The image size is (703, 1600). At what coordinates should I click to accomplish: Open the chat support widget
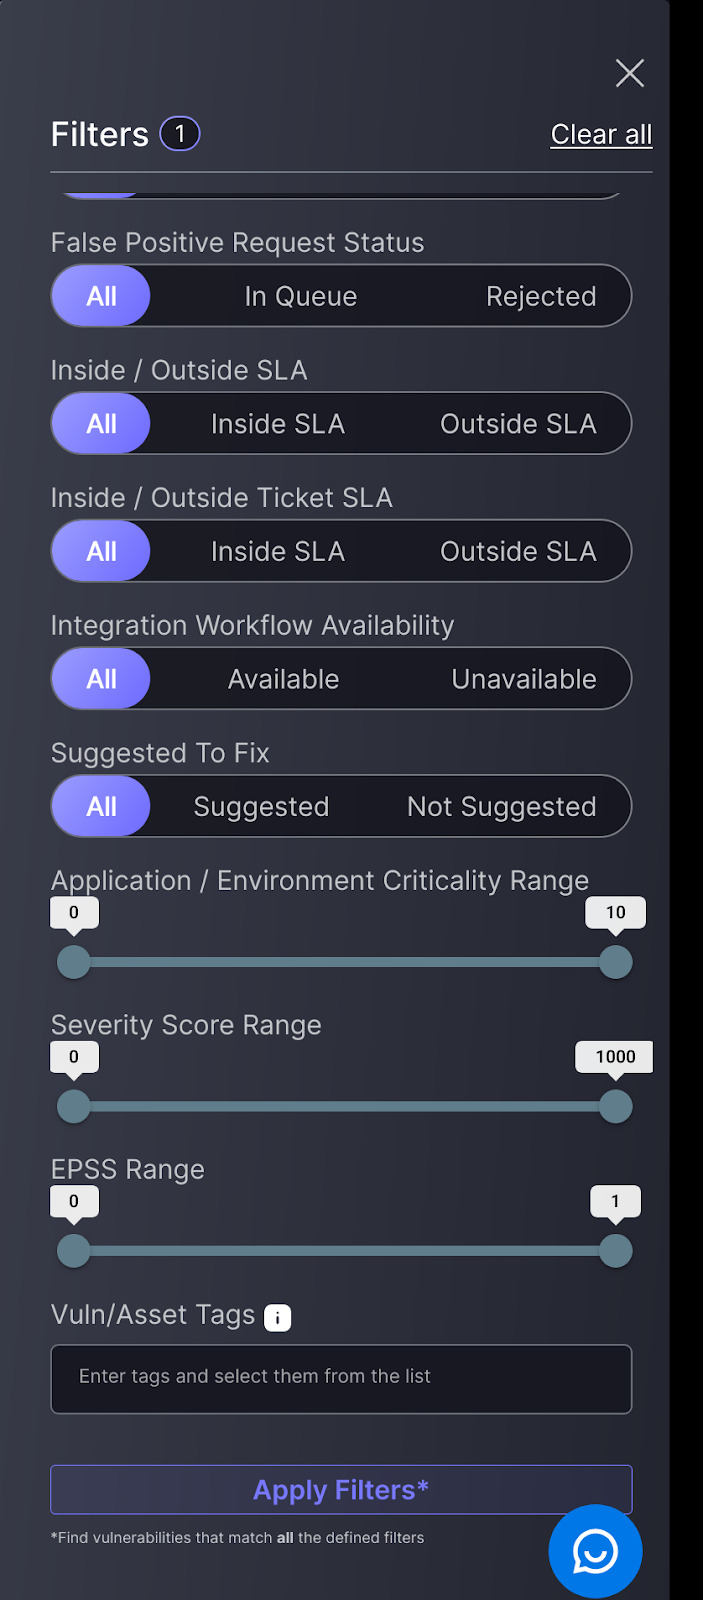tap(594, 1551)
